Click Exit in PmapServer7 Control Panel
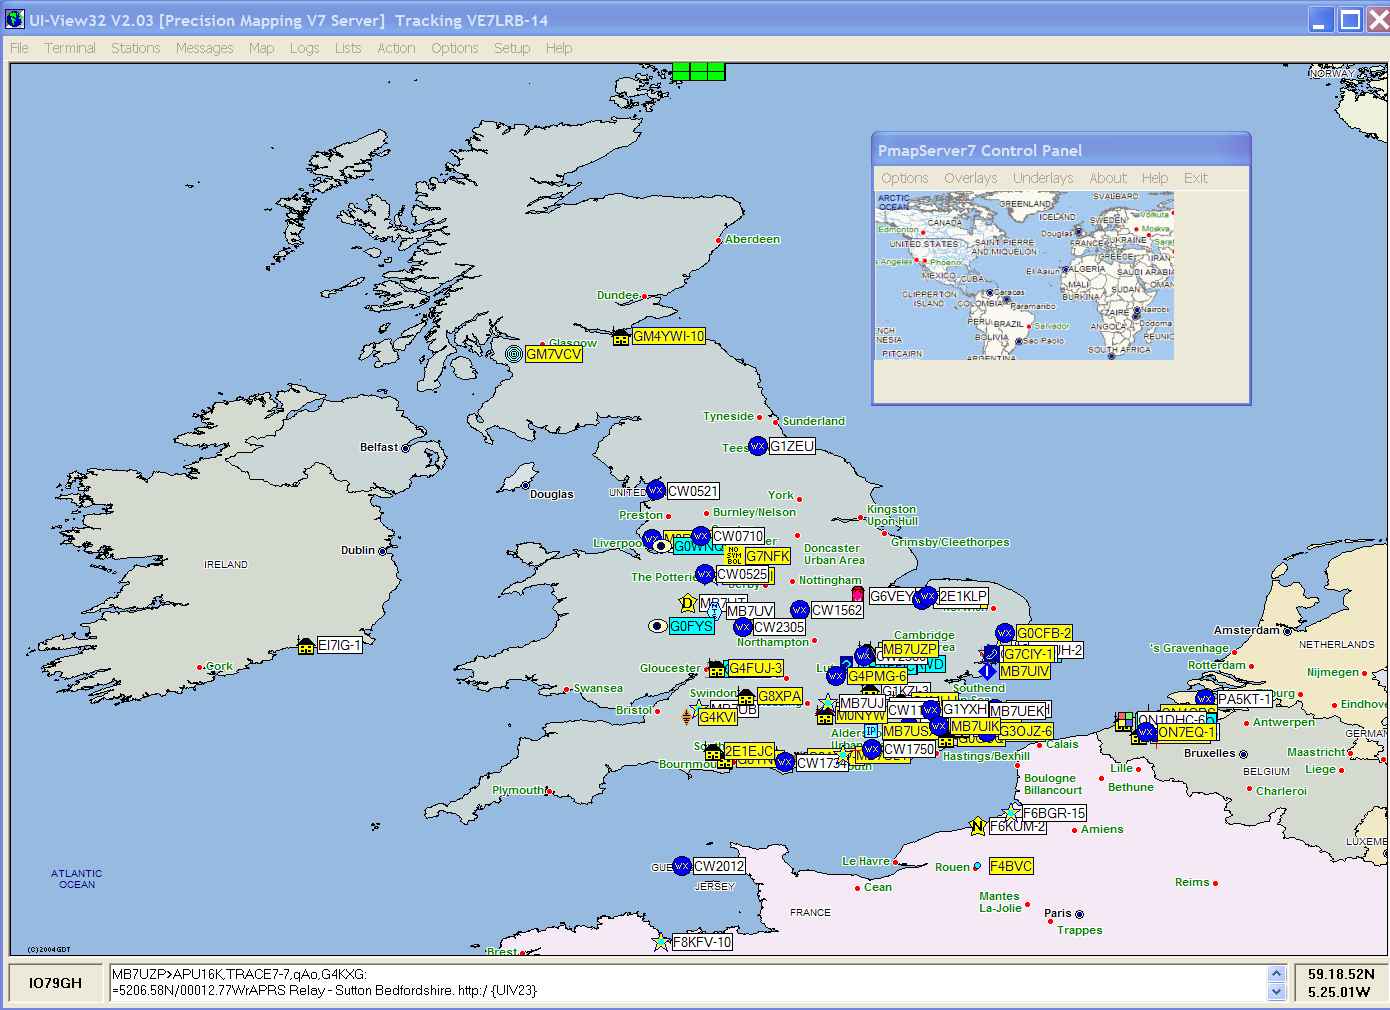The image size is (1390, 1010). pos(1195,178)
